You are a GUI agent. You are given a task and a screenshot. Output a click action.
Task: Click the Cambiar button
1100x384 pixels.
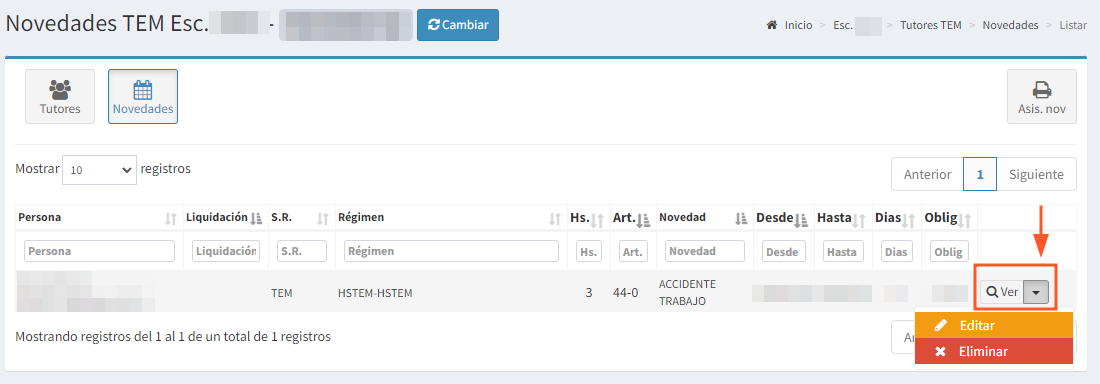pos(457,25)
